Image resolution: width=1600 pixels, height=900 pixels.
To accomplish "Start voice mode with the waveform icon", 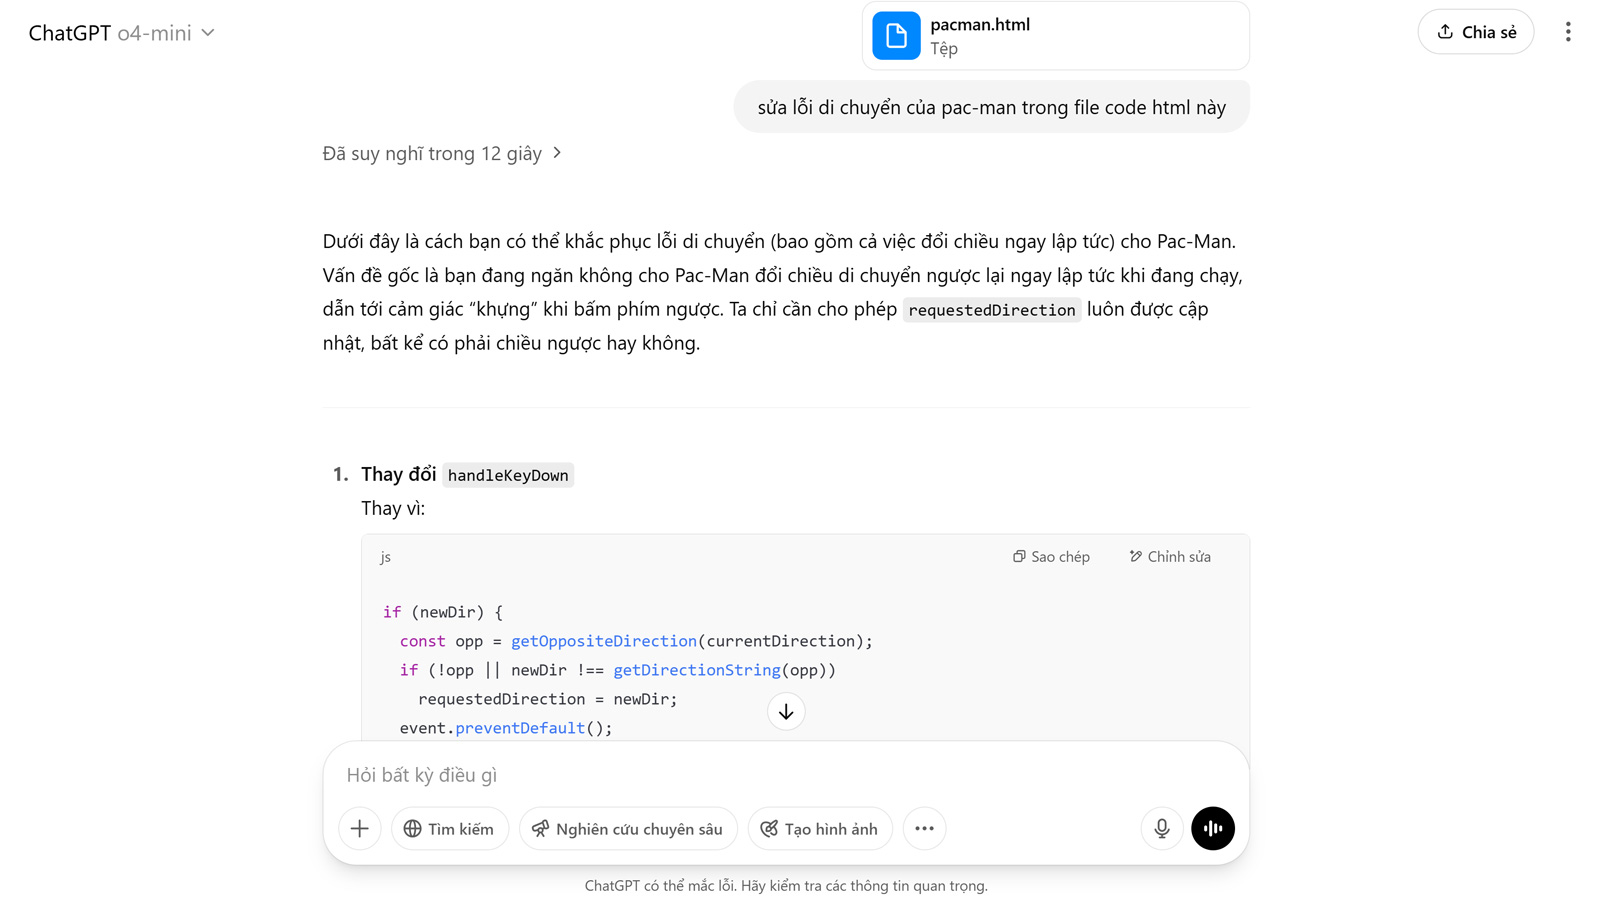I will coord(1212,829).
